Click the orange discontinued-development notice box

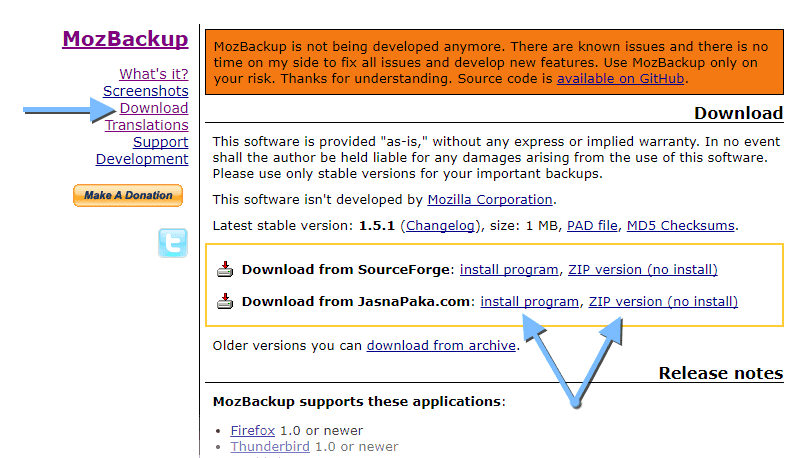pyautogui.click(x=494, y=62)
